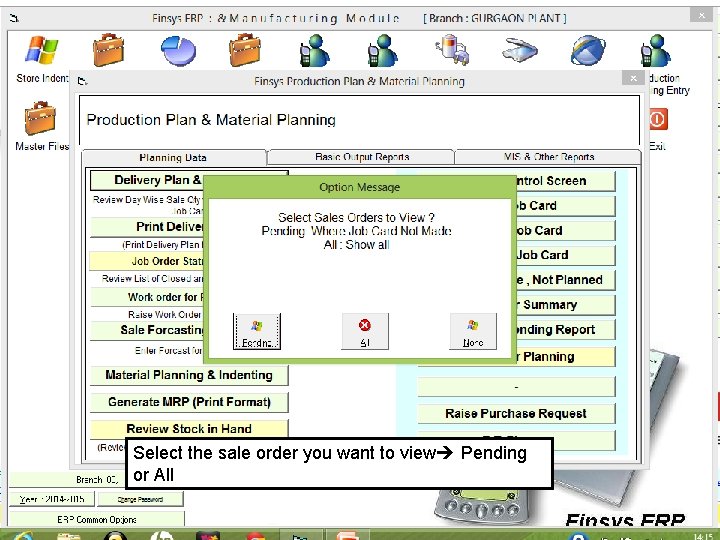
Task: Switch to the Basic Output Reports tab
Action: pos(361,157)
